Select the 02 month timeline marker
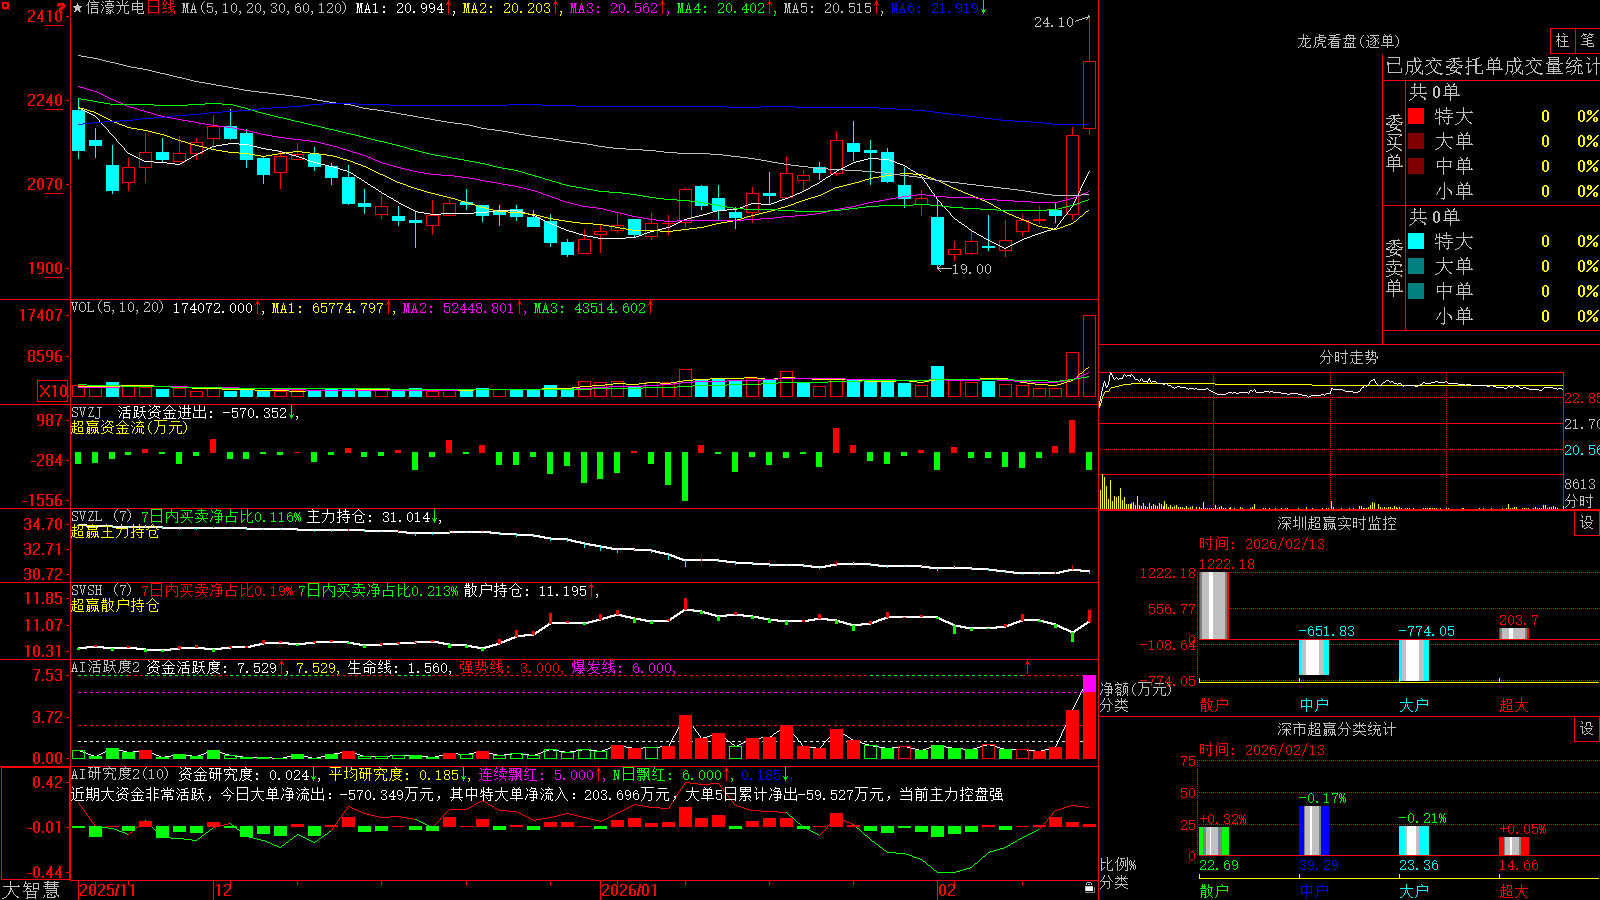1600x900 pixels. [x=946, y=890]
